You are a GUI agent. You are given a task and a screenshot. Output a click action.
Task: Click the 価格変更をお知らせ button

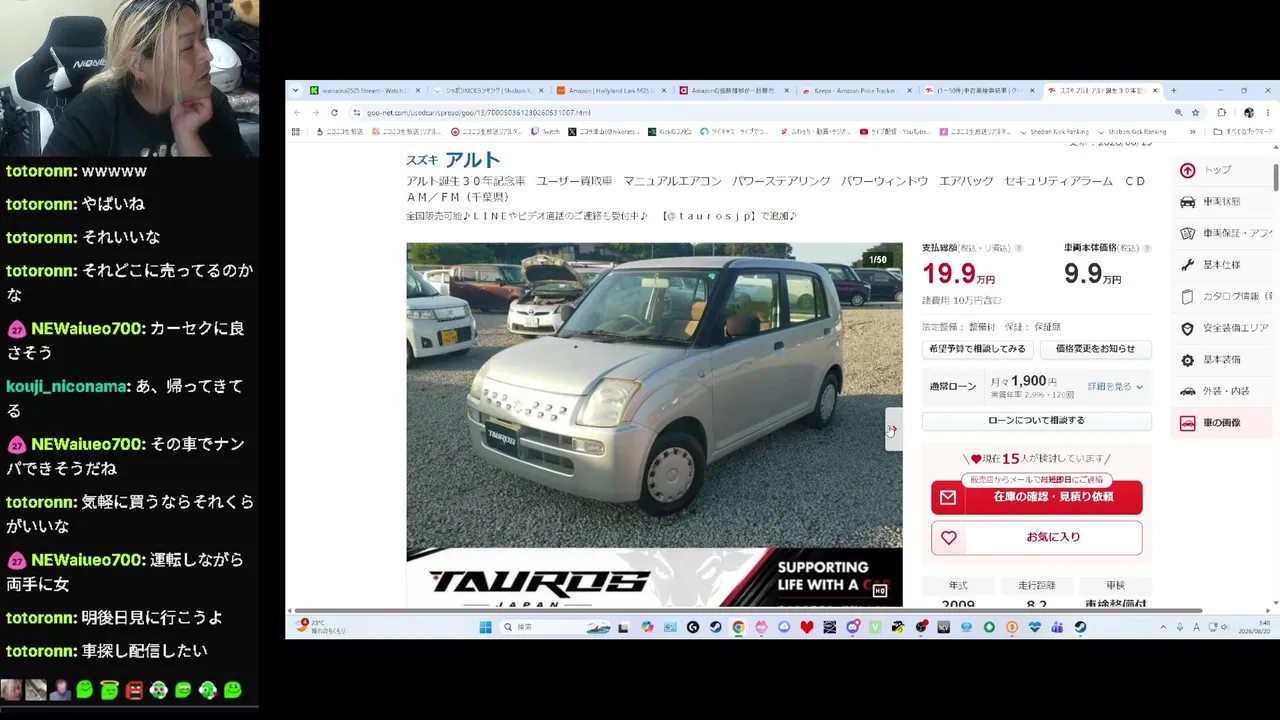click(x=1096, y=349)
